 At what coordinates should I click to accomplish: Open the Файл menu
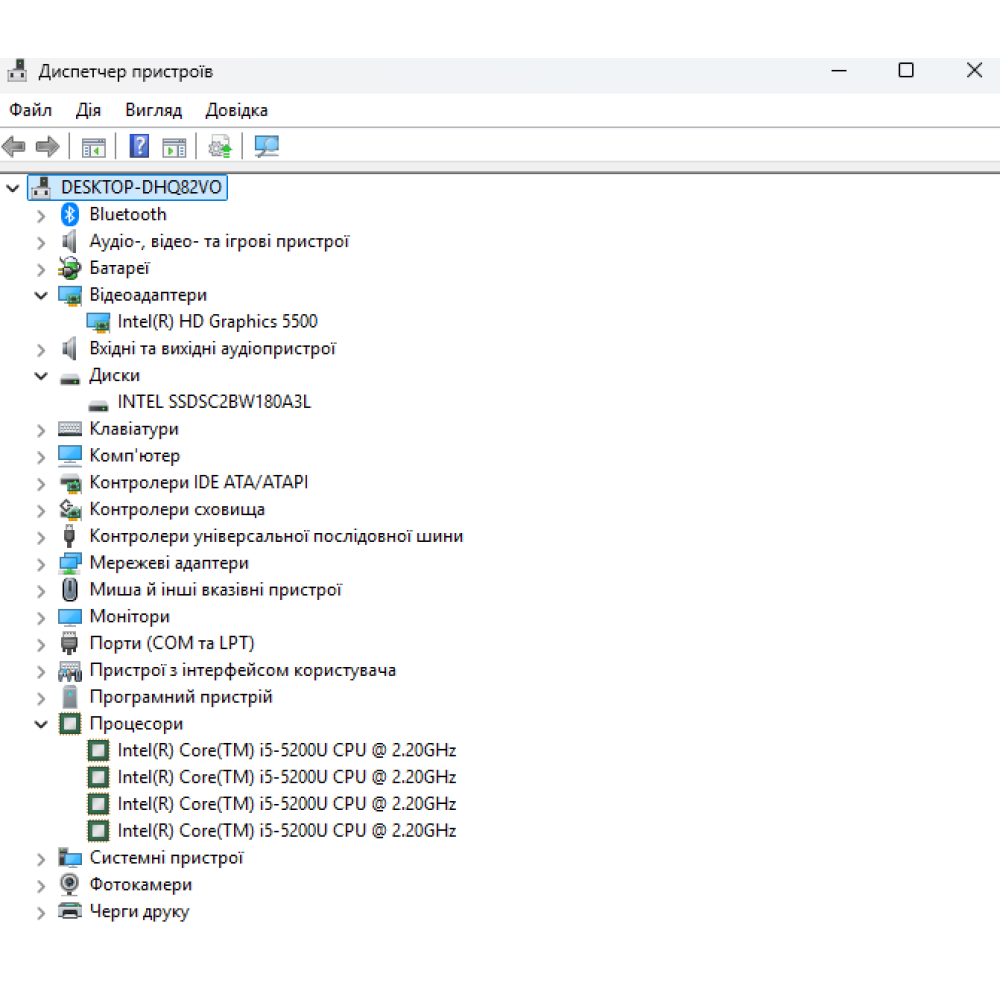coord(31,110)
